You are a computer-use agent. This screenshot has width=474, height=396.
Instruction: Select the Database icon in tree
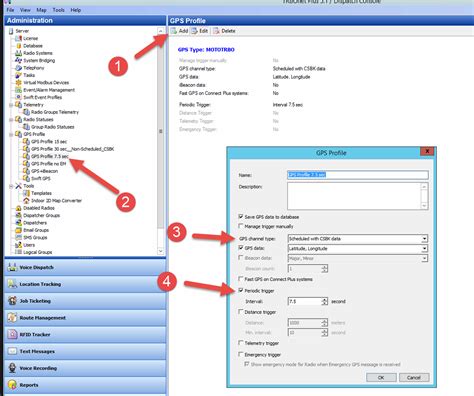19,46
